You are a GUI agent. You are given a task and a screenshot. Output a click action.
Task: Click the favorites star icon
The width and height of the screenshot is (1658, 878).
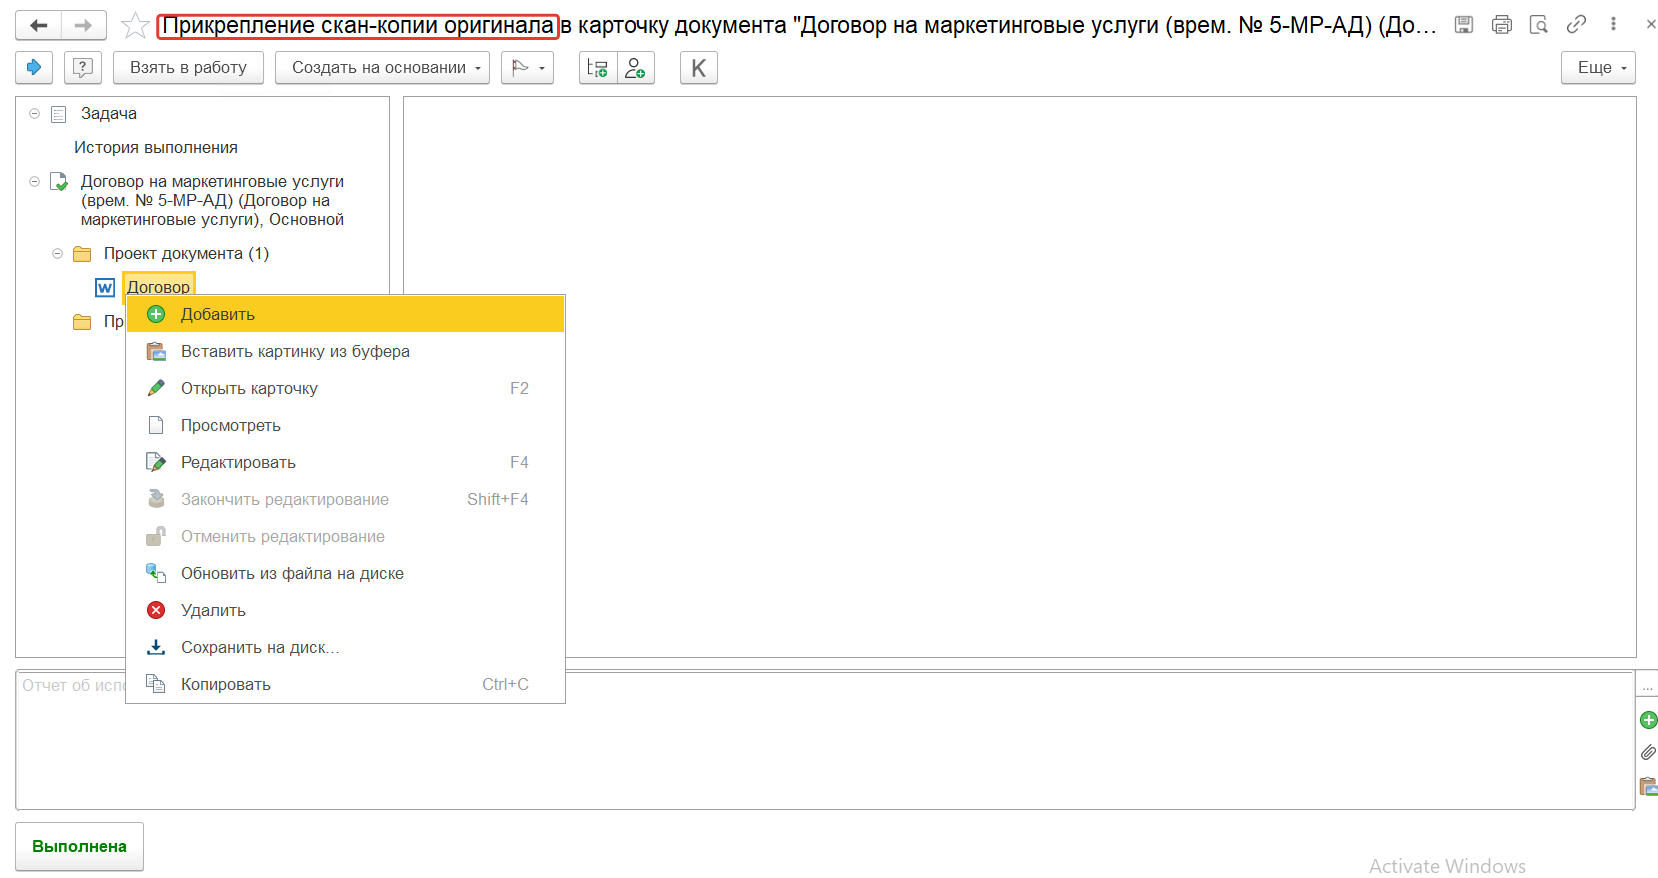coord(135,26)
